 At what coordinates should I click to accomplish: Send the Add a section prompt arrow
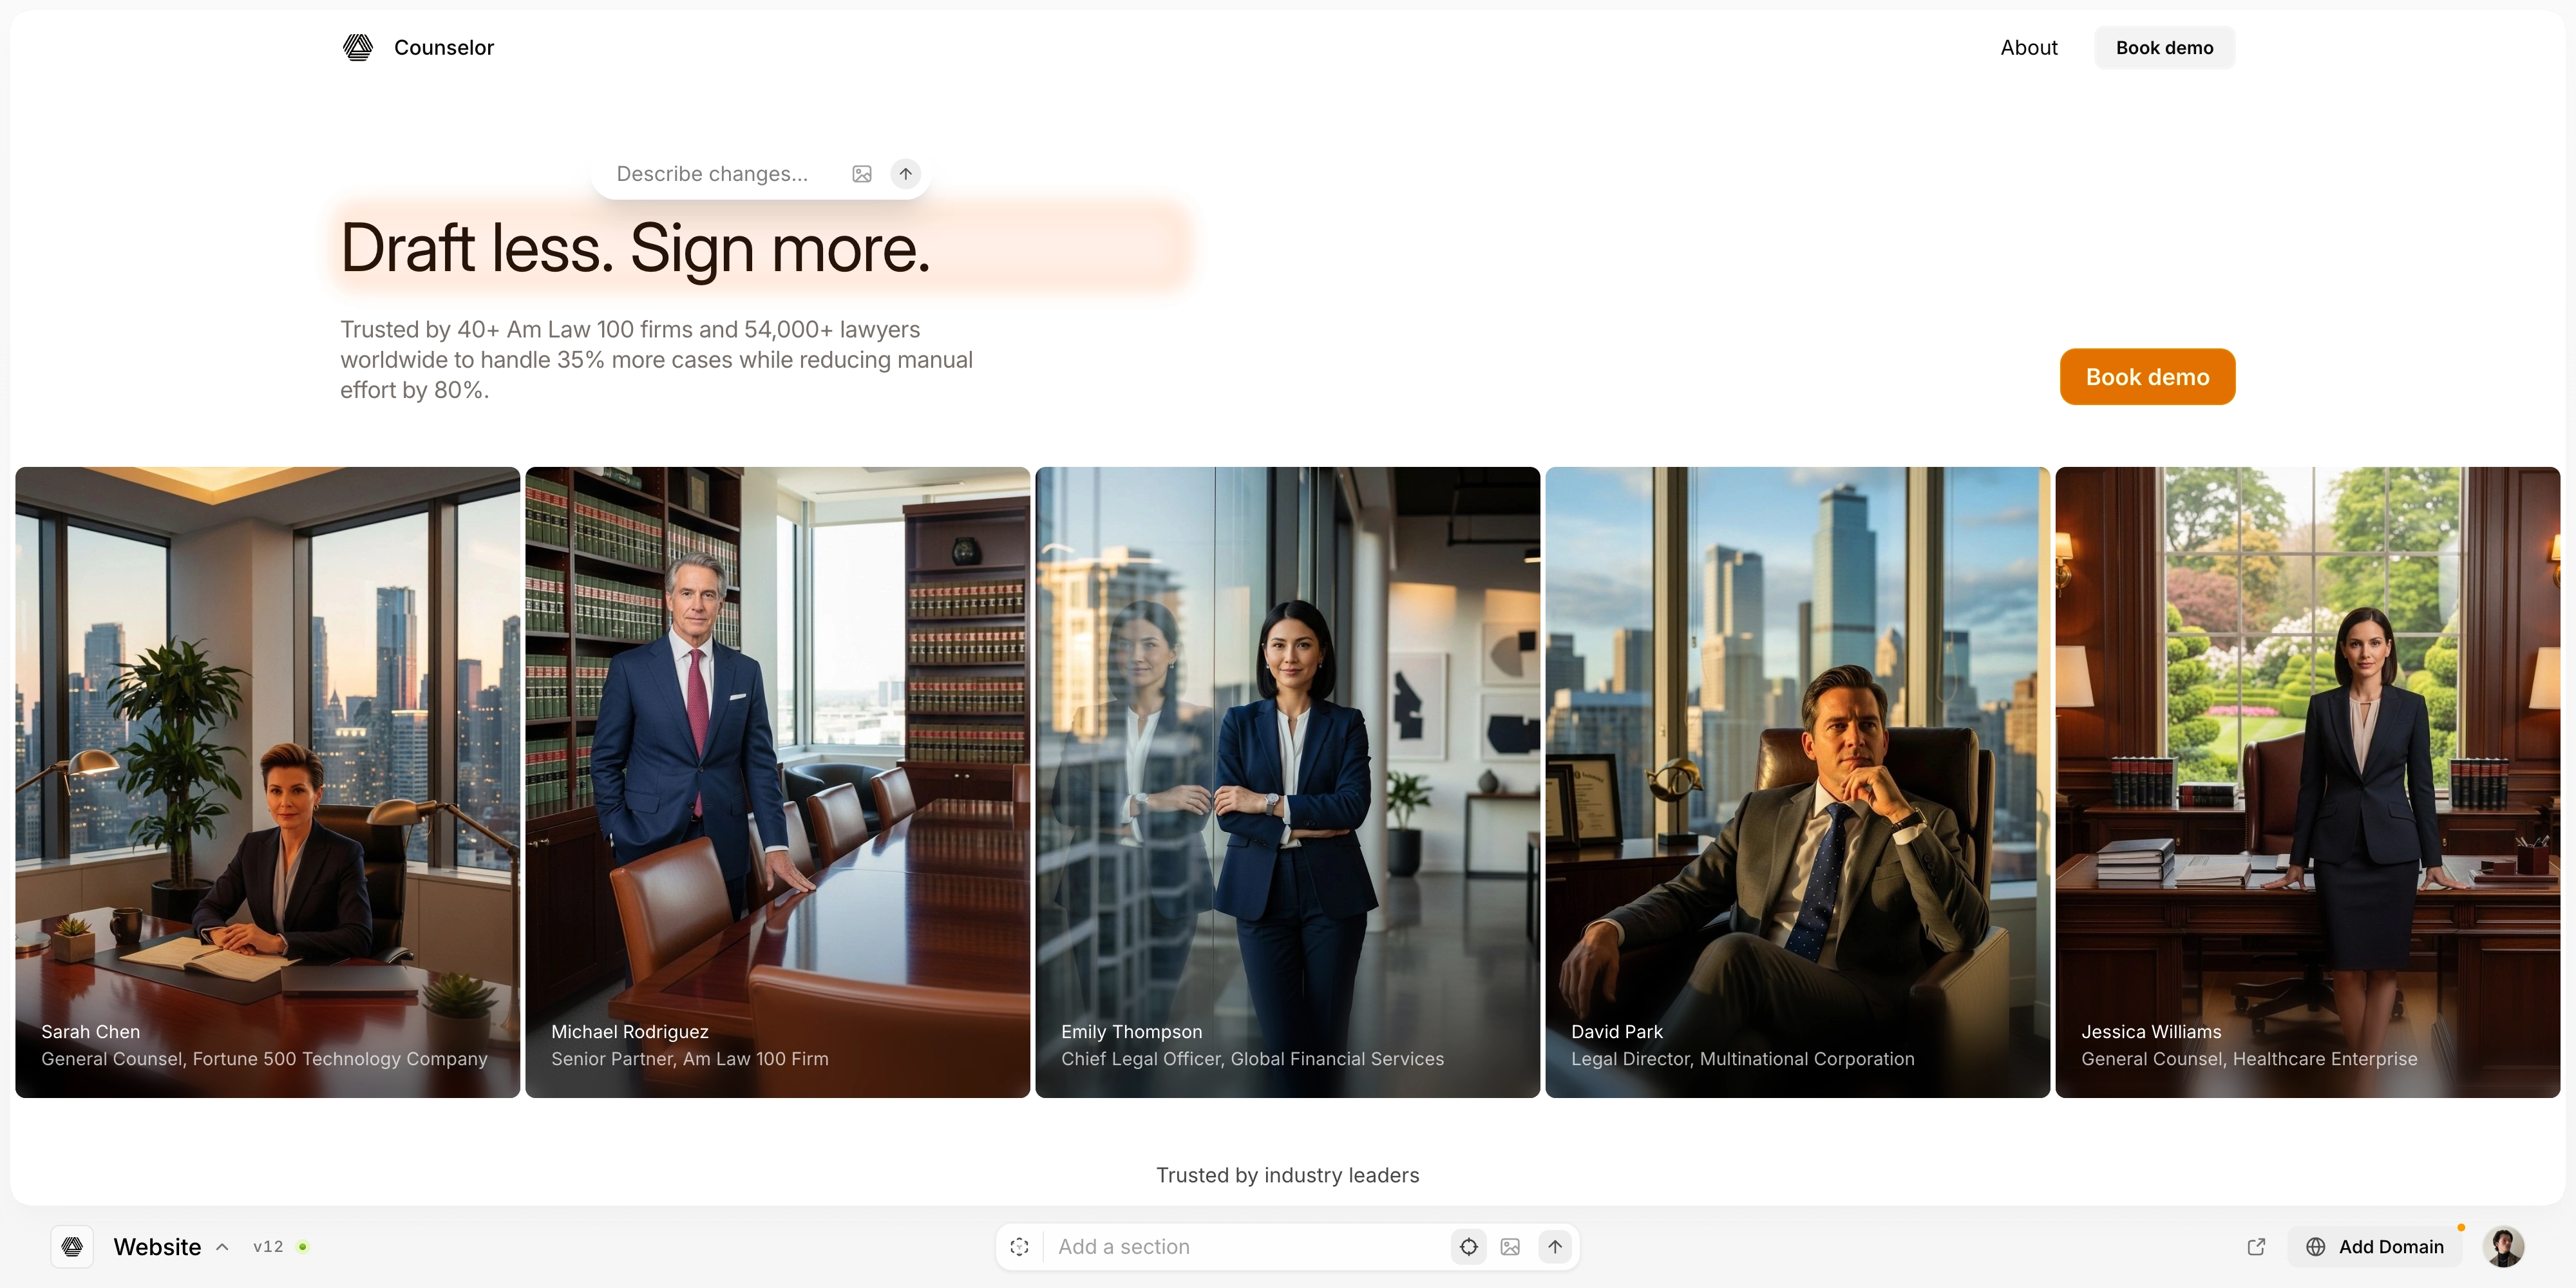pos(1555,1246)
